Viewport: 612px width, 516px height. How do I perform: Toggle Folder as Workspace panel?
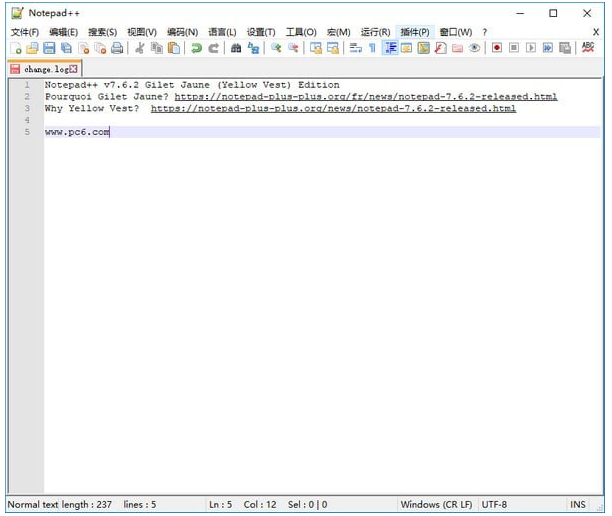click(457, 48)
